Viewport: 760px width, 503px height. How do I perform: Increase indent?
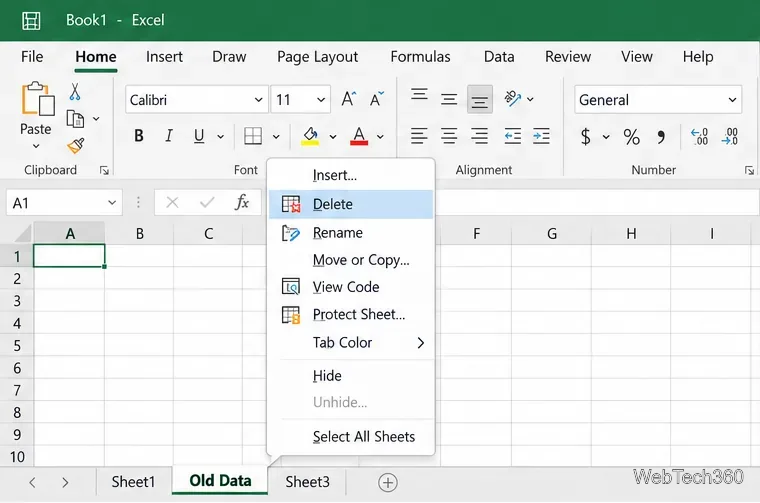(x=541, y=136)
